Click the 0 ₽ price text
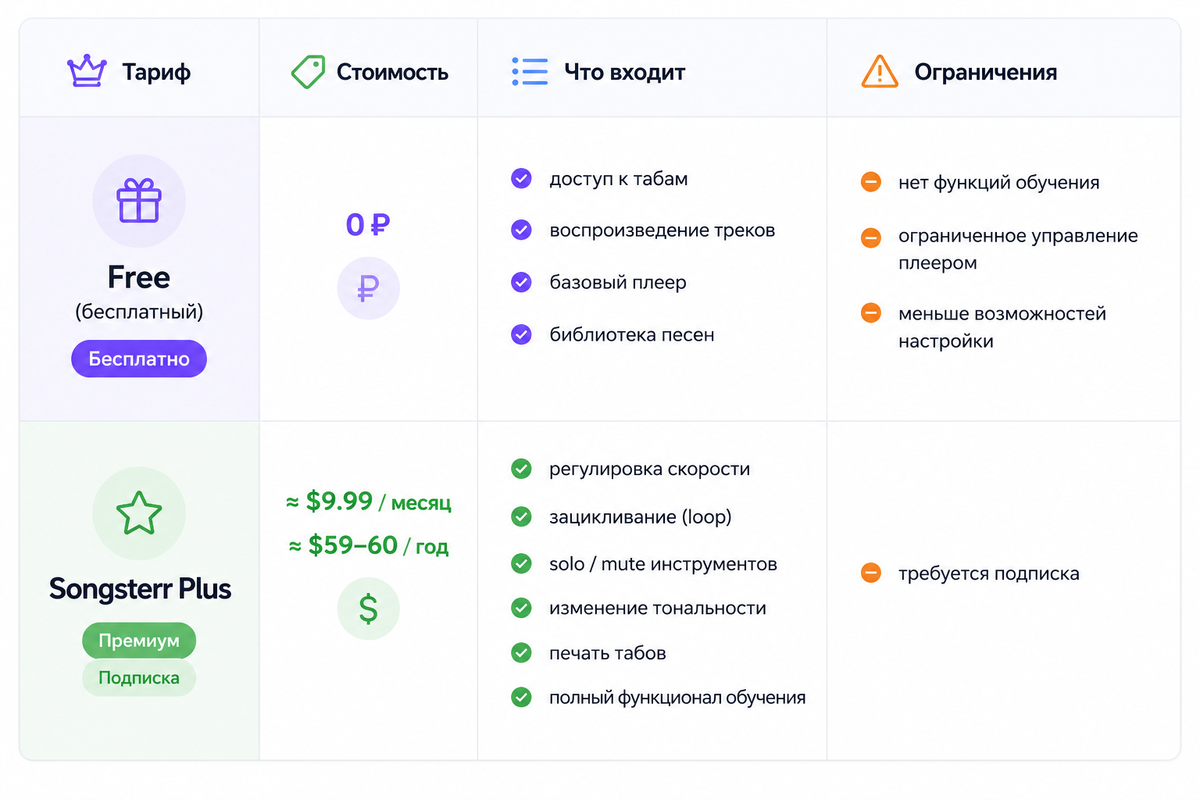This screenshot has height=800, width=1200. click(x=368, y=225)
